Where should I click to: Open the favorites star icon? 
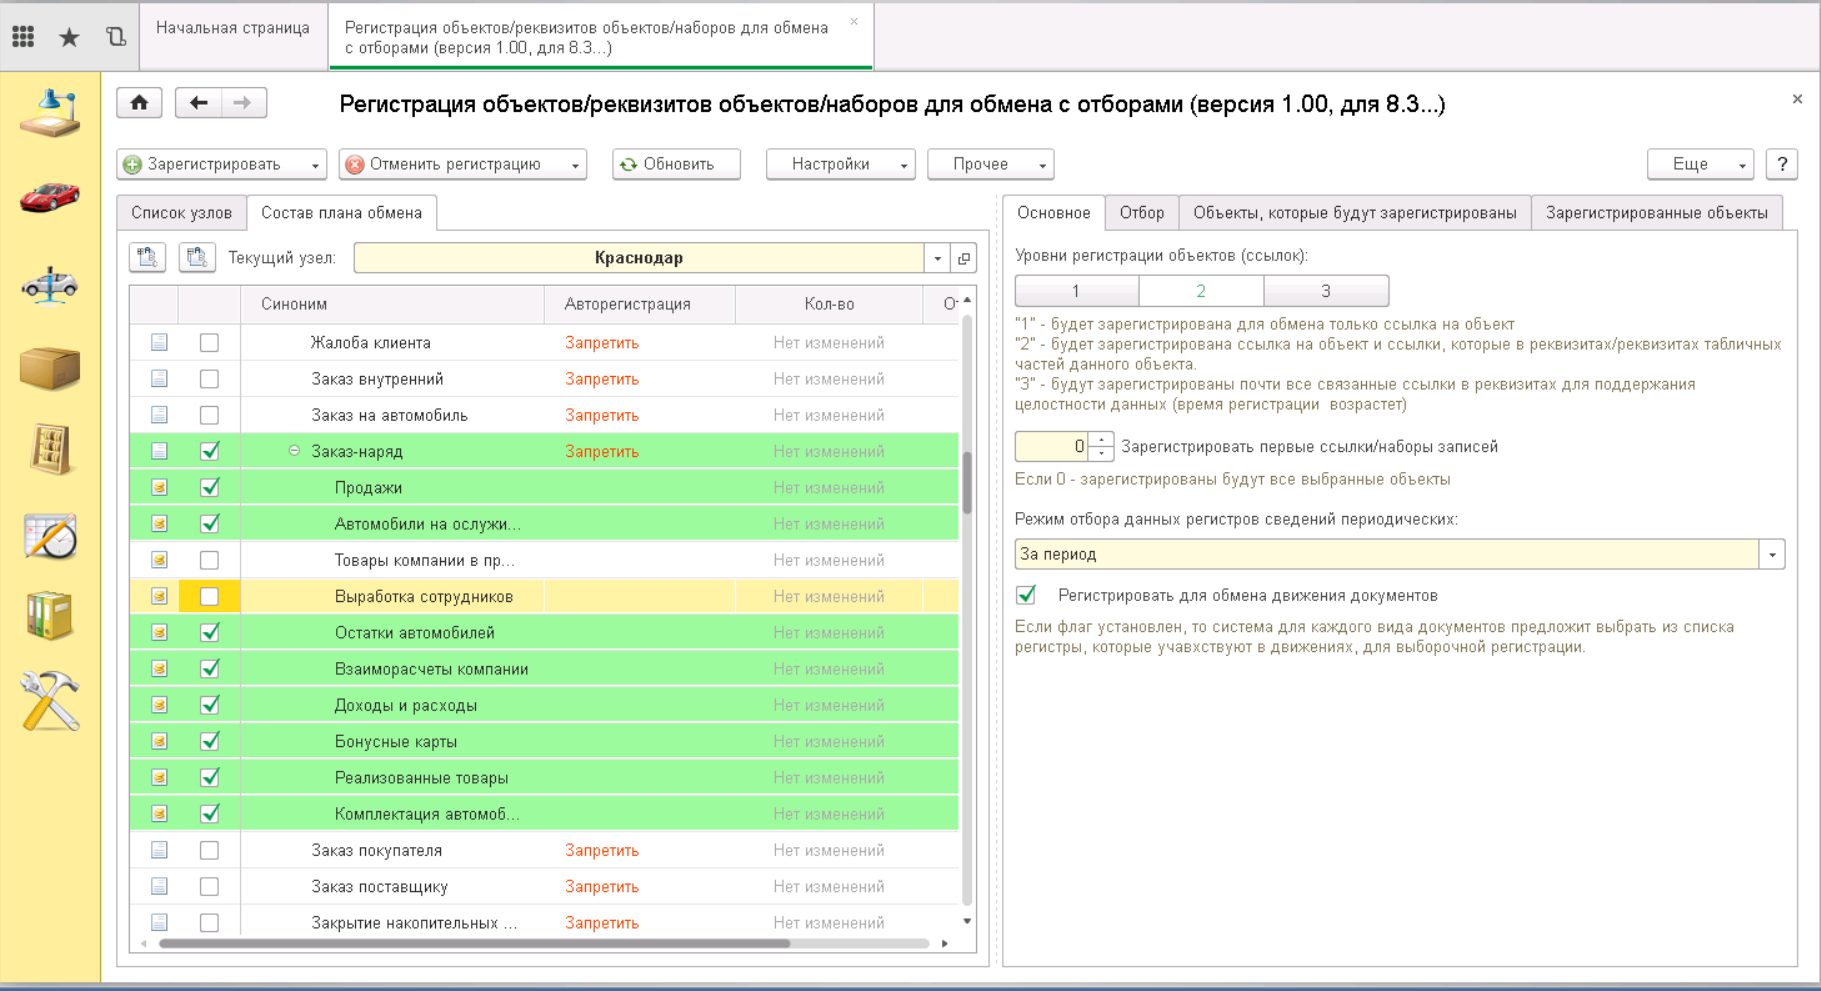coord(69,37)
